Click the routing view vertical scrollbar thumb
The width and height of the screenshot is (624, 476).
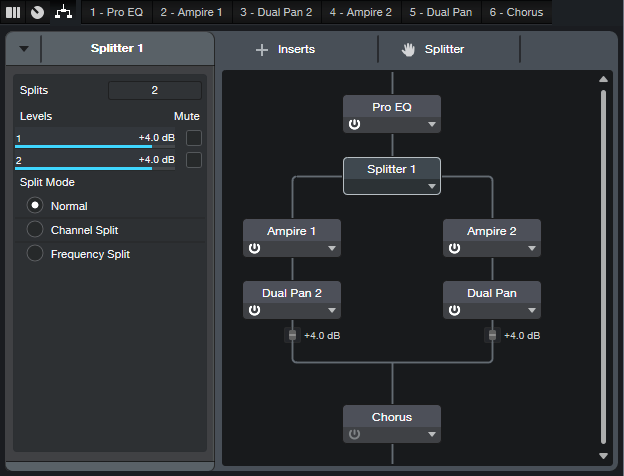pyautogui.click(x=603, y=267)
